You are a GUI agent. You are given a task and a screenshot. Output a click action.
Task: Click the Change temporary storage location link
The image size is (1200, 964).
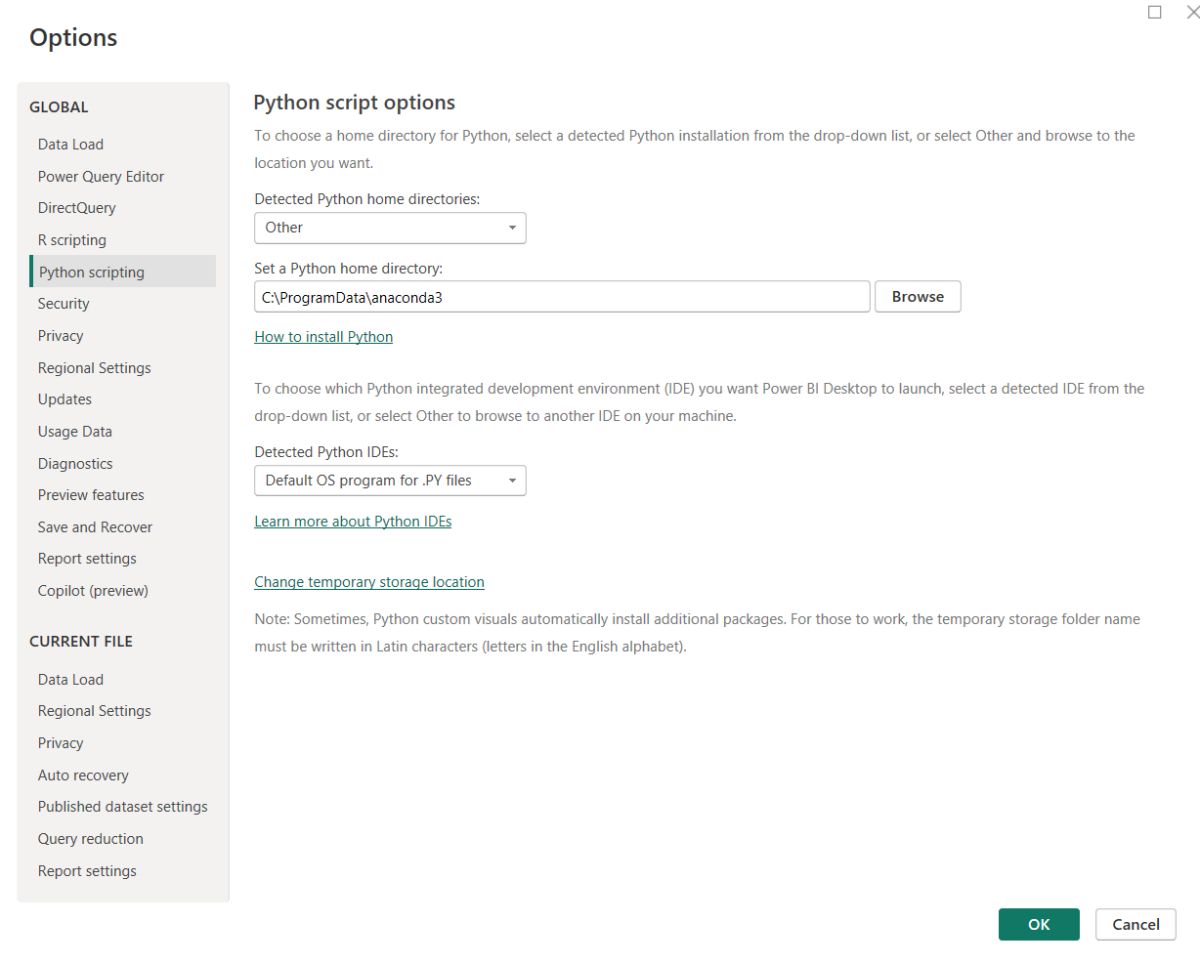[x=369, y=582]
